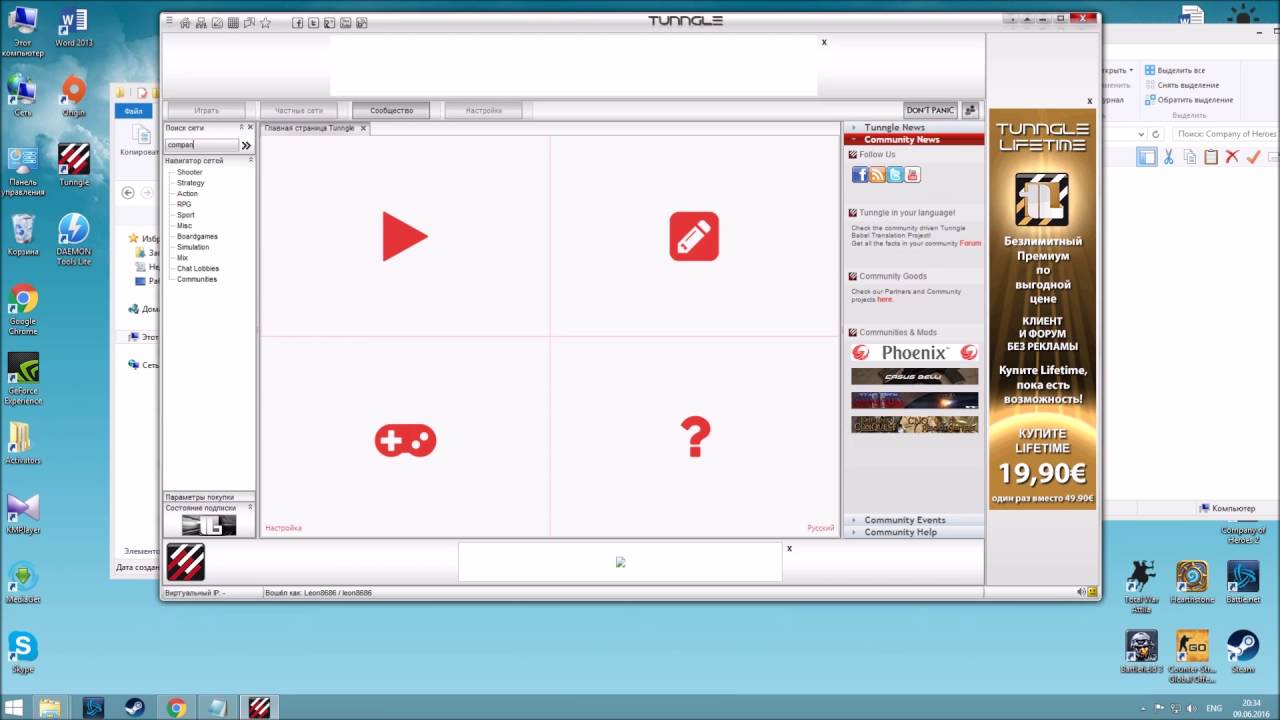Click the network tree toolbar icon
Viewport: 1280px width, 720px height.
click(x=201, y=23)
